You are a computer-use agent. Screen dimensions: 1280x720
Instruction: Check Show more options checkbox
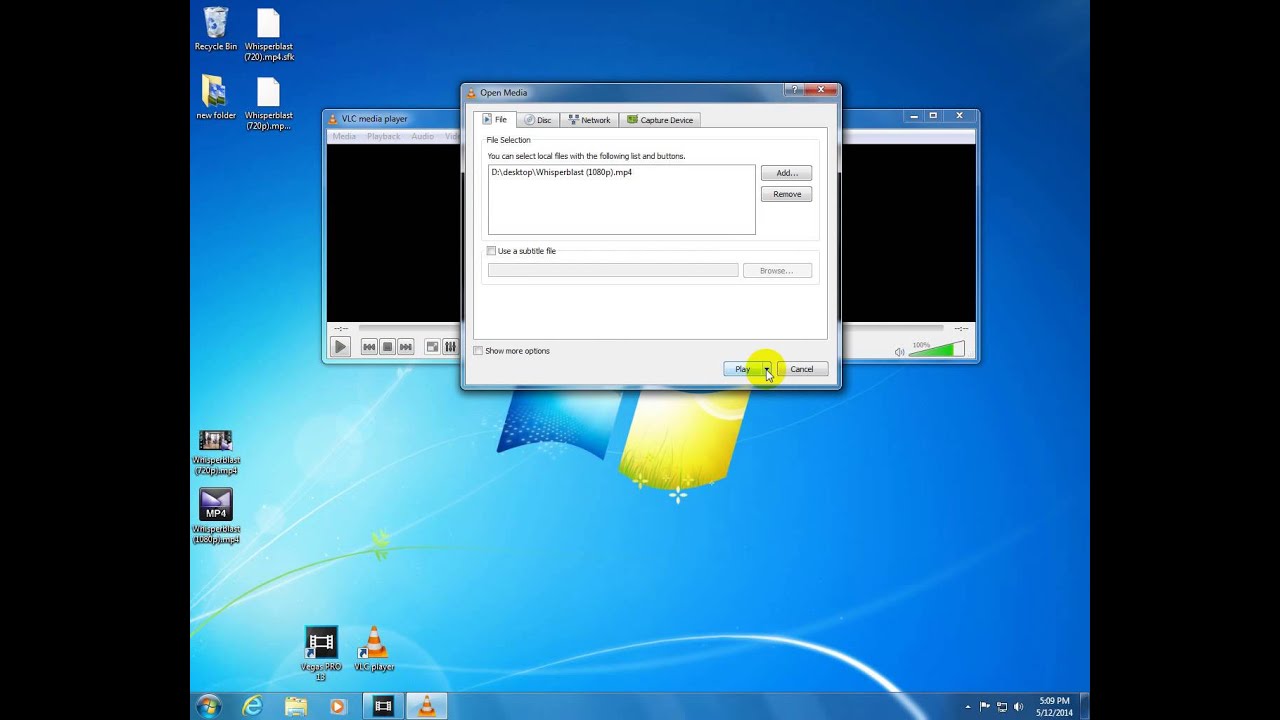pyautogui.click(x=478, y=351)
